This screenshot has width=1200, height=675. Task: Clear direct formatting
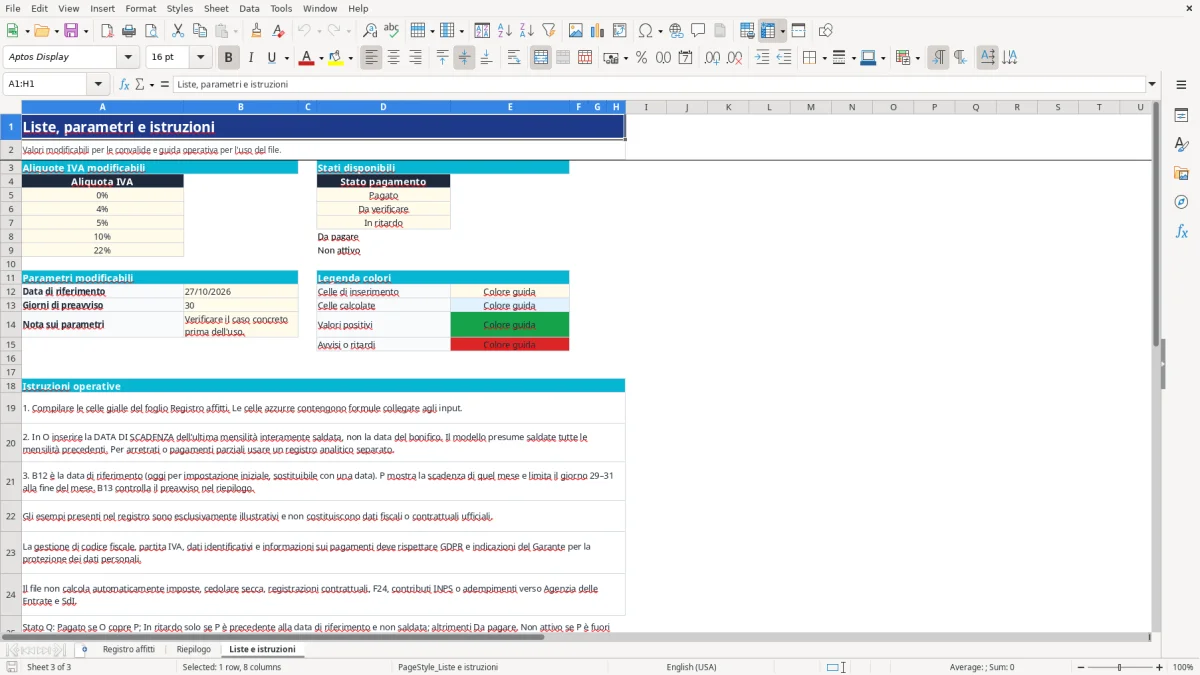[277, 31]
